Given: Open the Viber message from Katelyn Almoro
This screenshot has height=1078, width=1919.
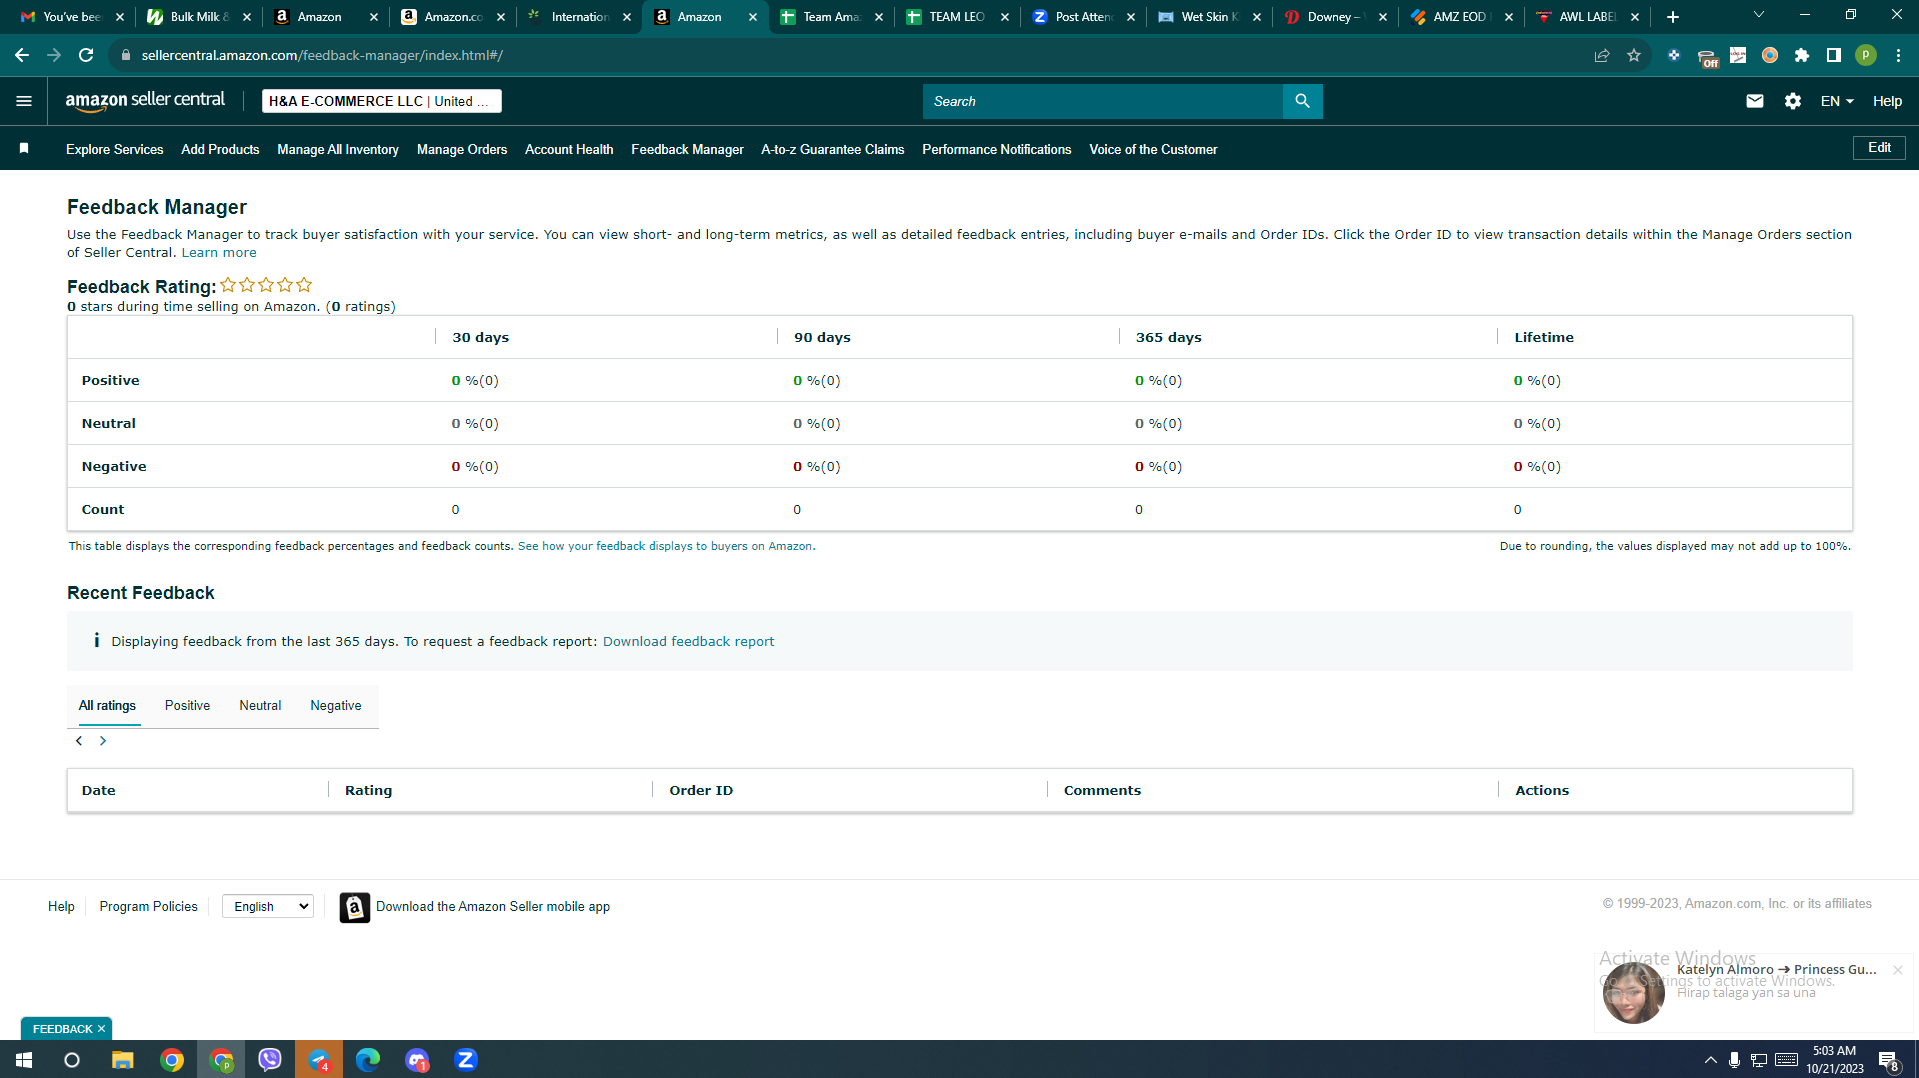Looking at the screenshot, I should pyautogui.click(x=1752, y=992).
